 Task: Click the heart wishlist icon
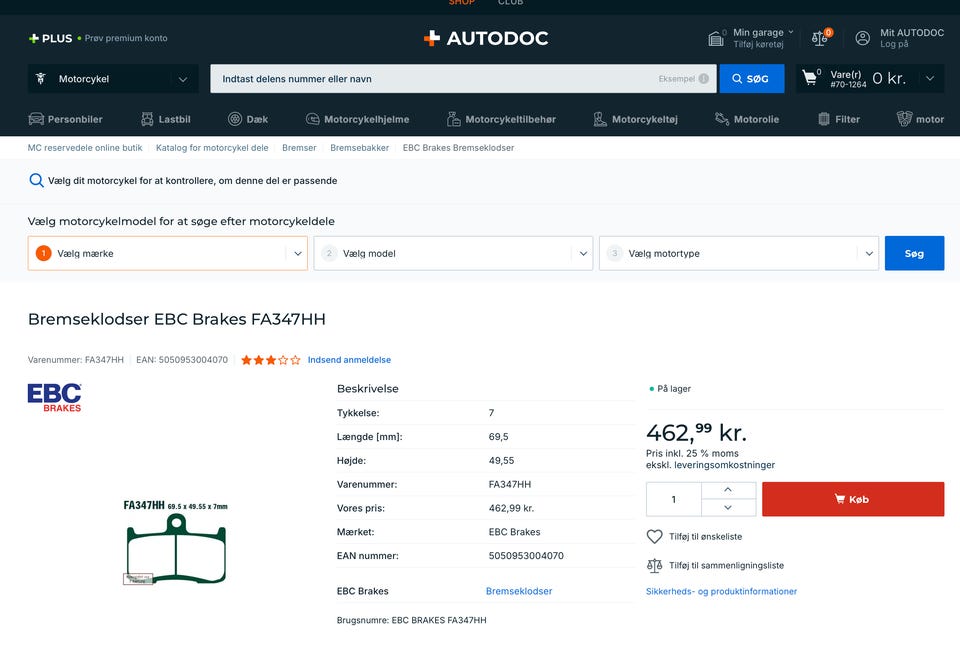654,536
